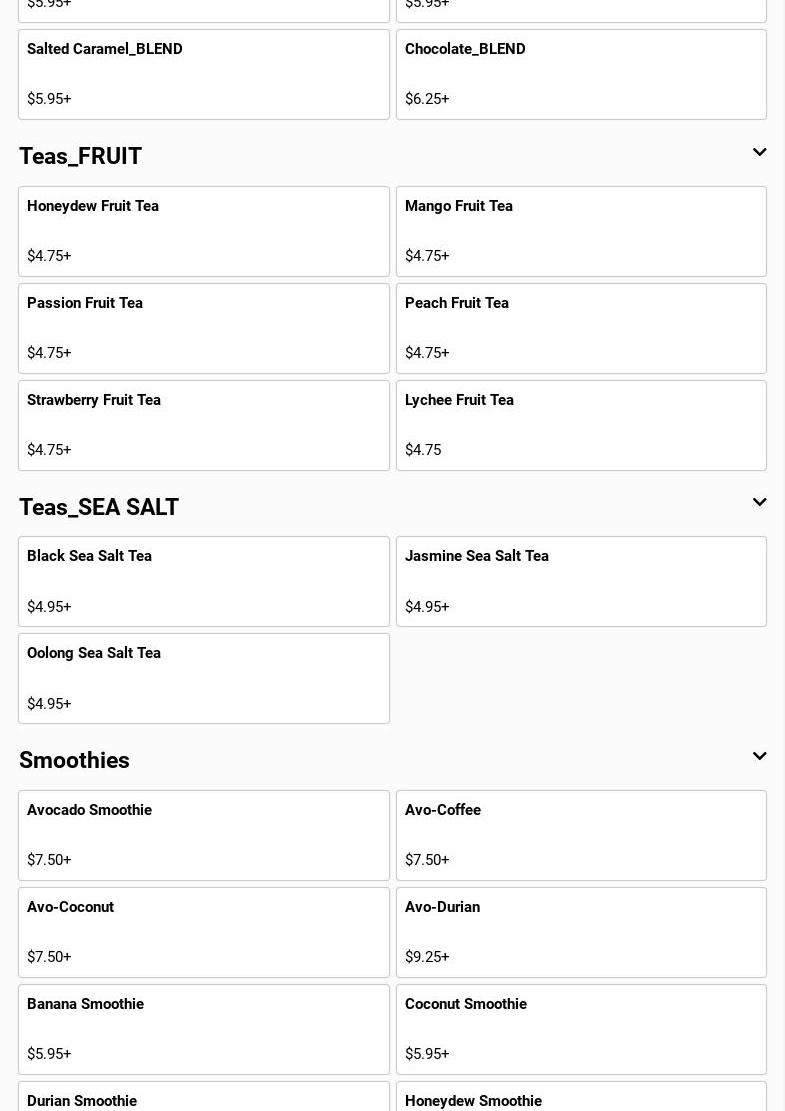
Task: Select the Avo-Coconut smoothie card
Action: (204, 932)
